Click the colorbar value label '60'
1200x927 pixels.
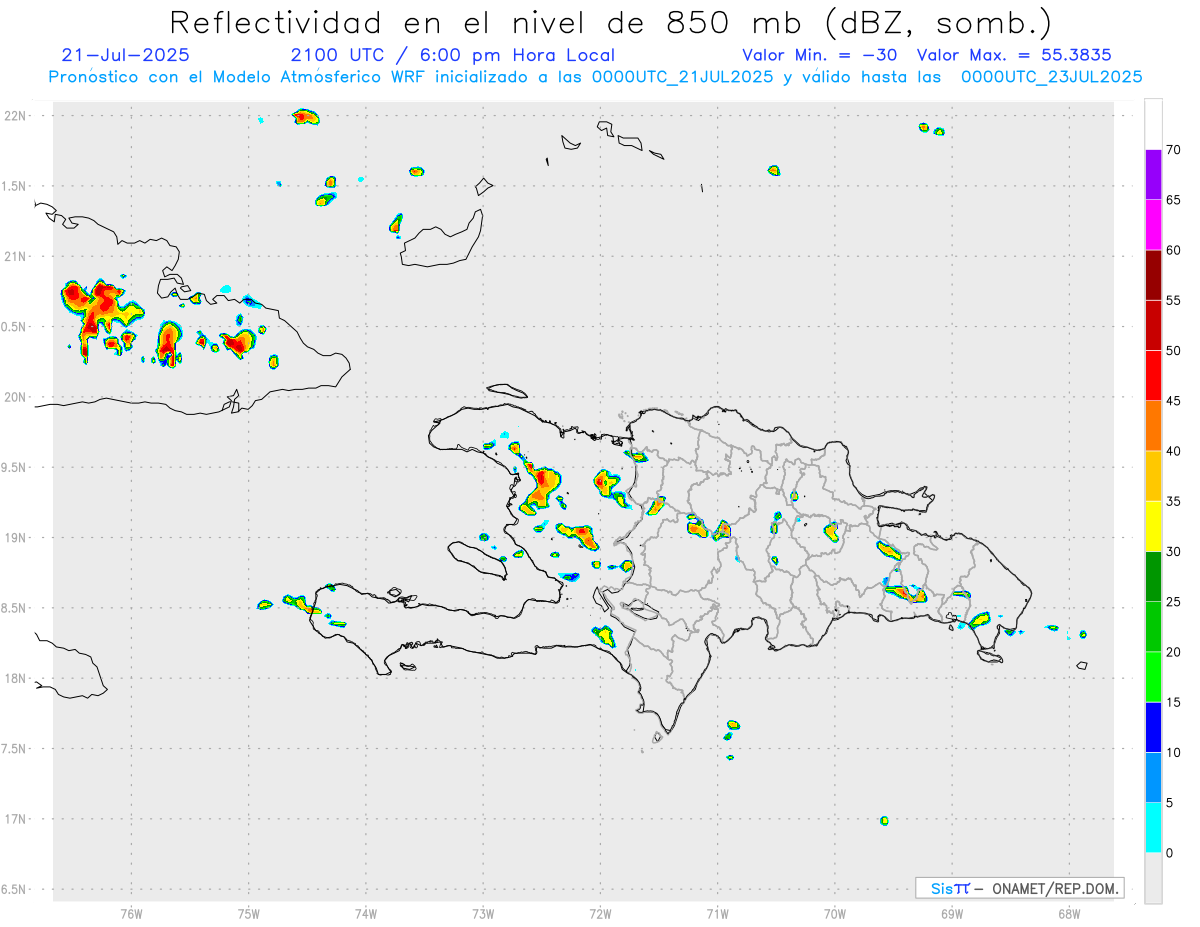click(x=1174, y=250)
